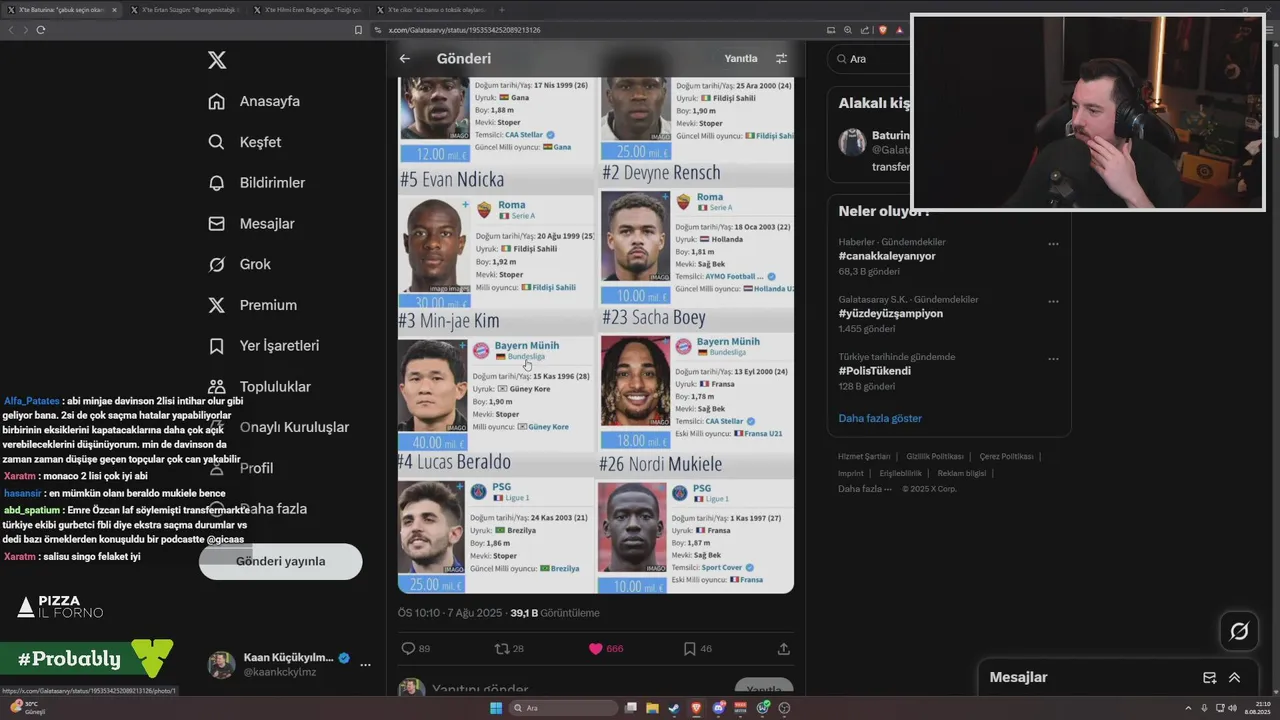The image size is (1280, 720).
Task: Open the #PolisTükendi trend
Action: [874, 371]
